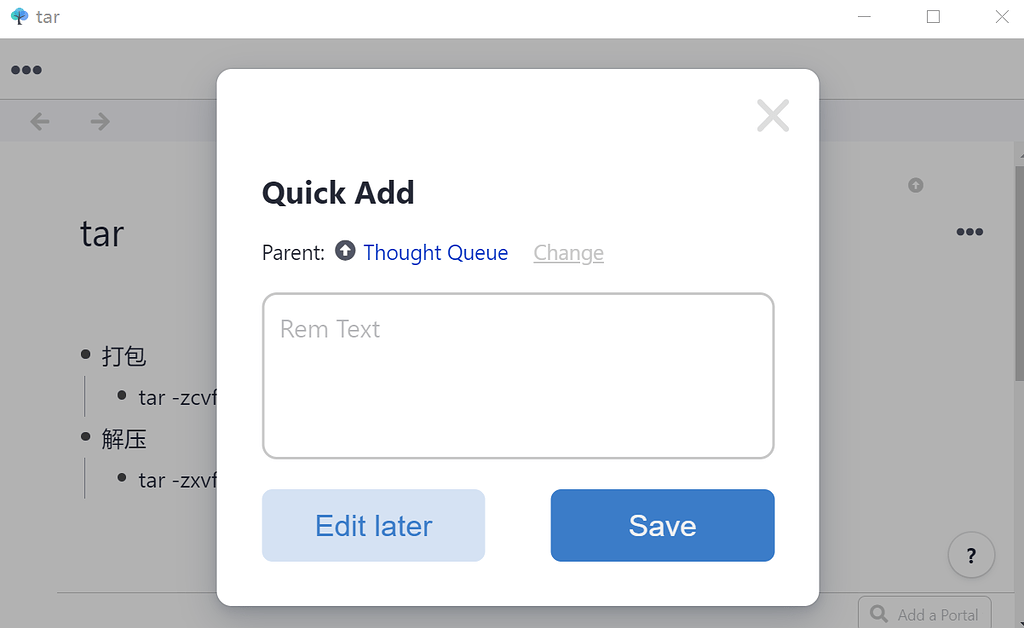Image resolution: width=1024 pixels, height=628 pixels.
Task: Click the circular up-arrow icon near the scrollbar
Action: [915, 184]
